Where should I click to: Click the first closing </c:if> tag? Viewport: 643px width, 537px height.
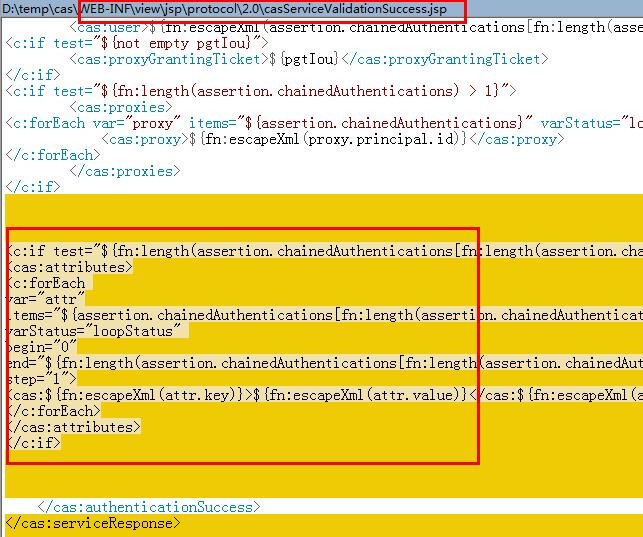point(33,75)
